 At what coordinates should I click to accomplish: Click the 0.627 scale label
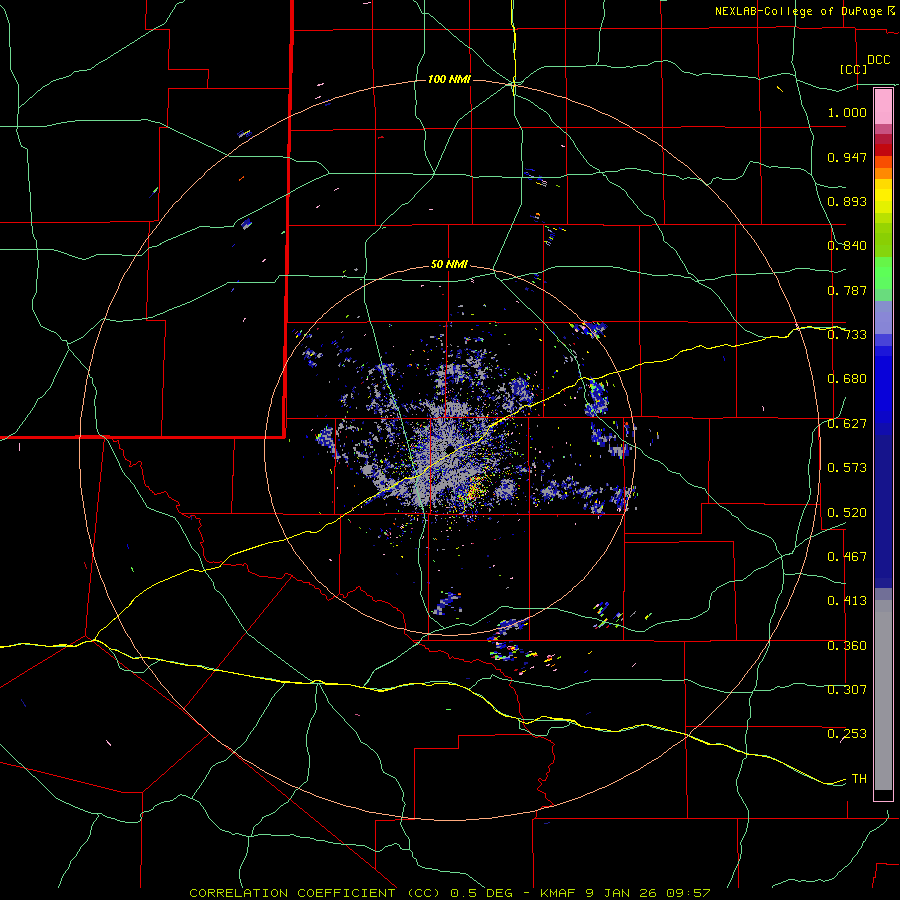(x=847, y=424)
